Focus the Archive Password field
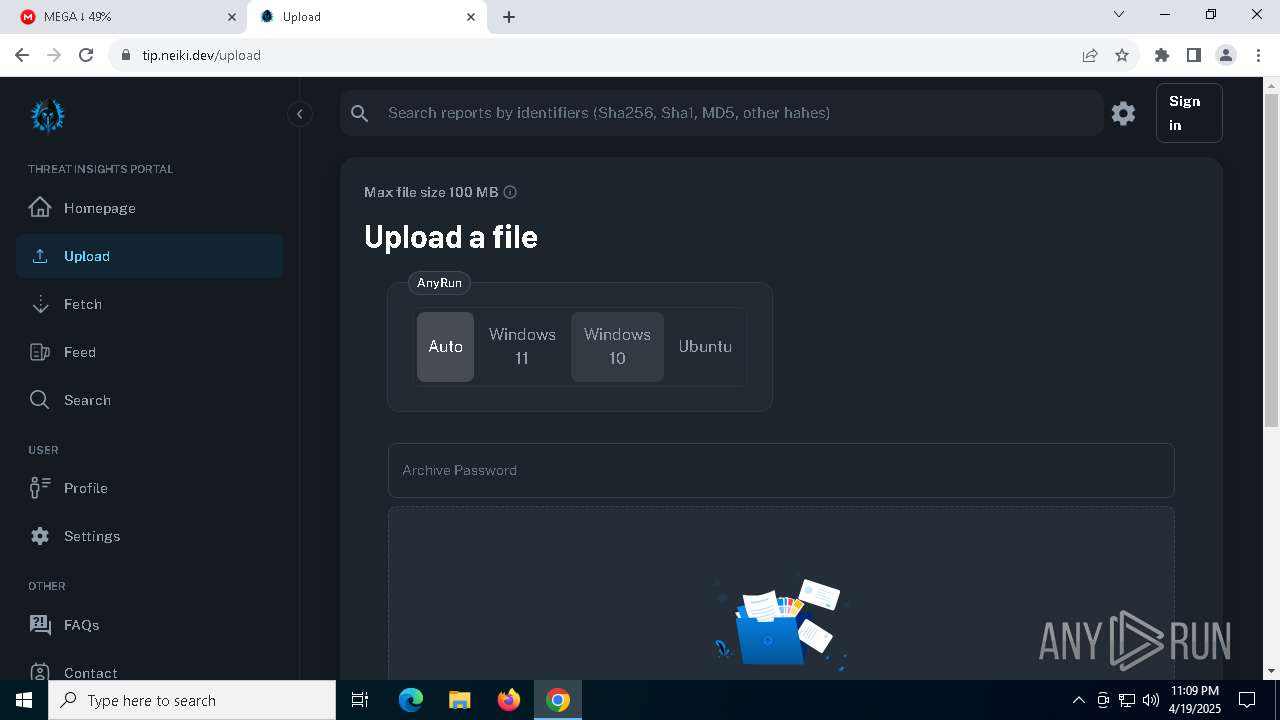Screen dimensions: 1280x720 (x=781, y=470)
